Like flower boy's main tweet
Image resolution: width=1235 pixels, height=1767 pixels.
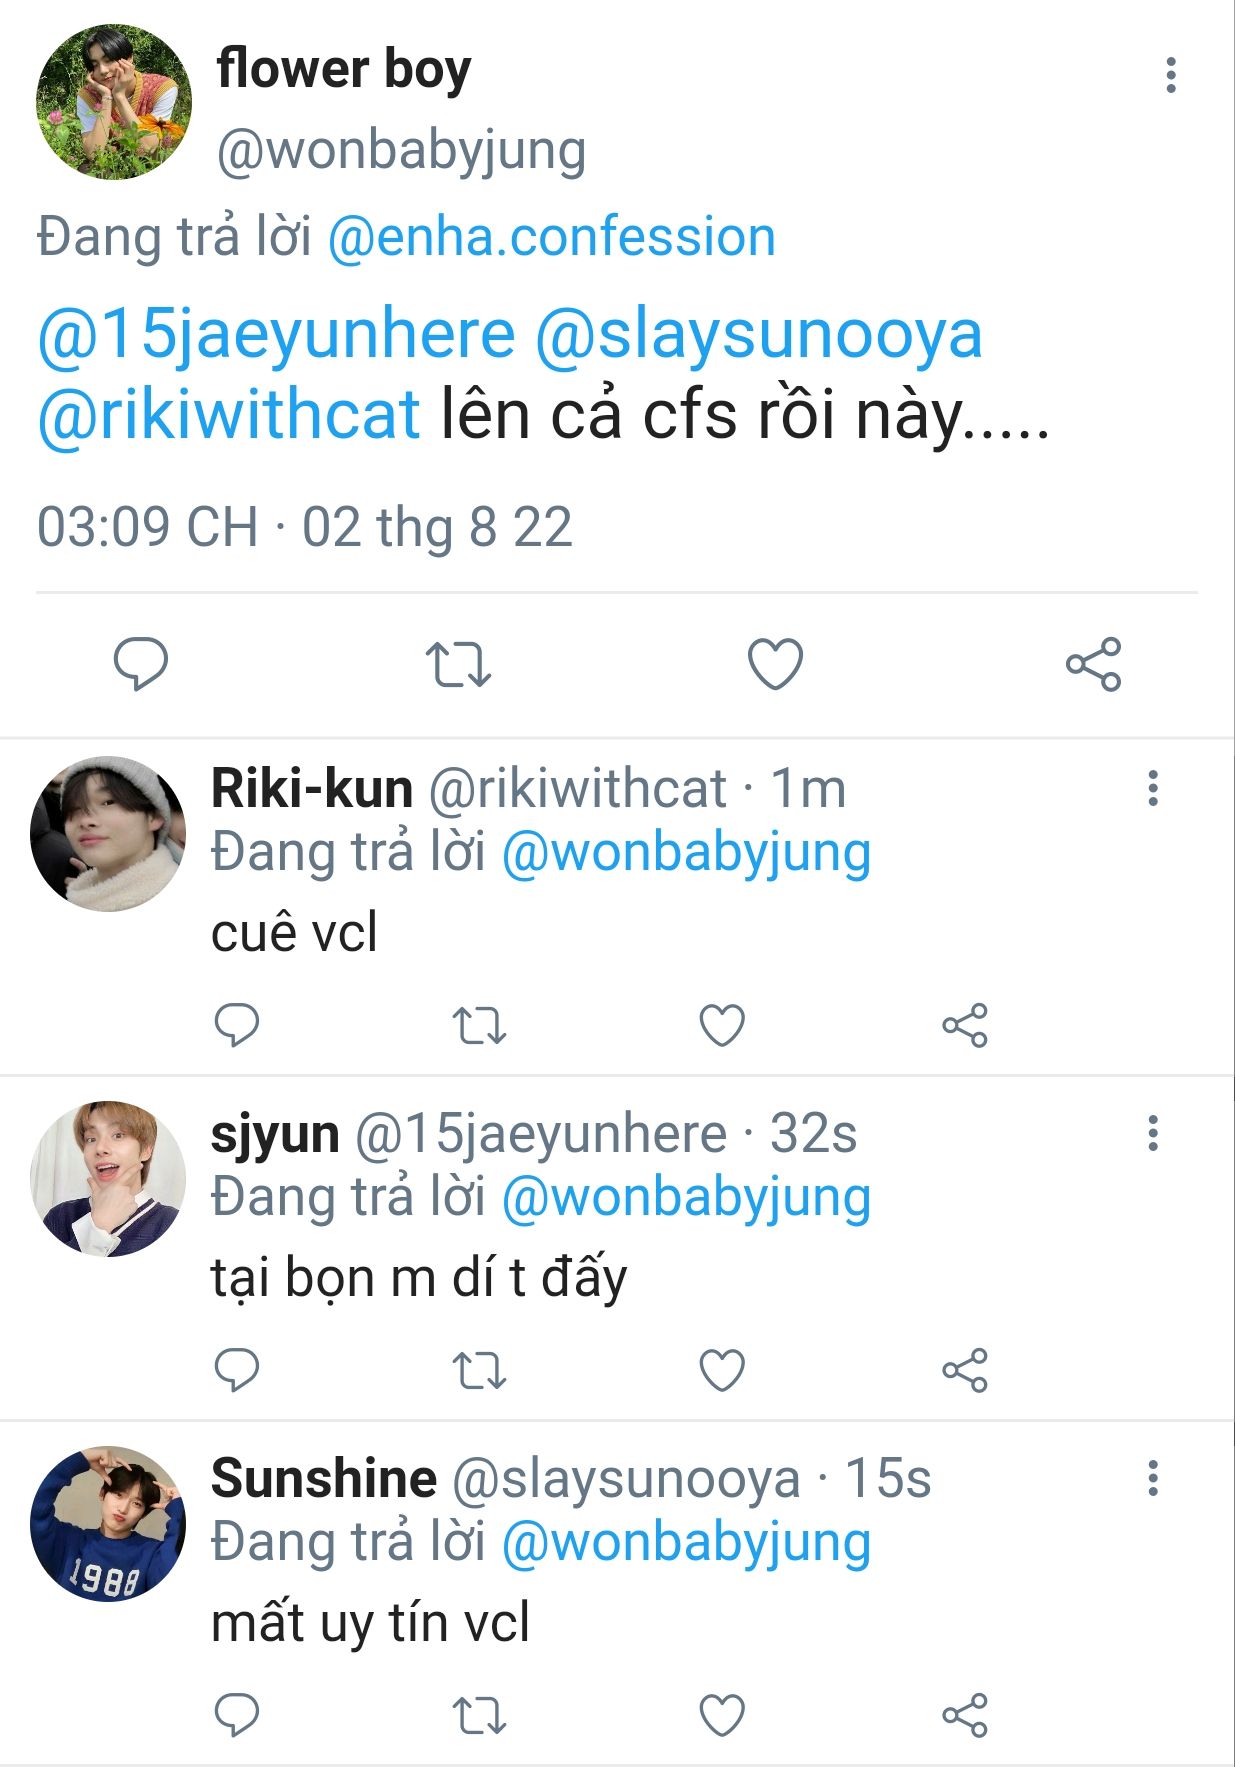coord(776,664)
